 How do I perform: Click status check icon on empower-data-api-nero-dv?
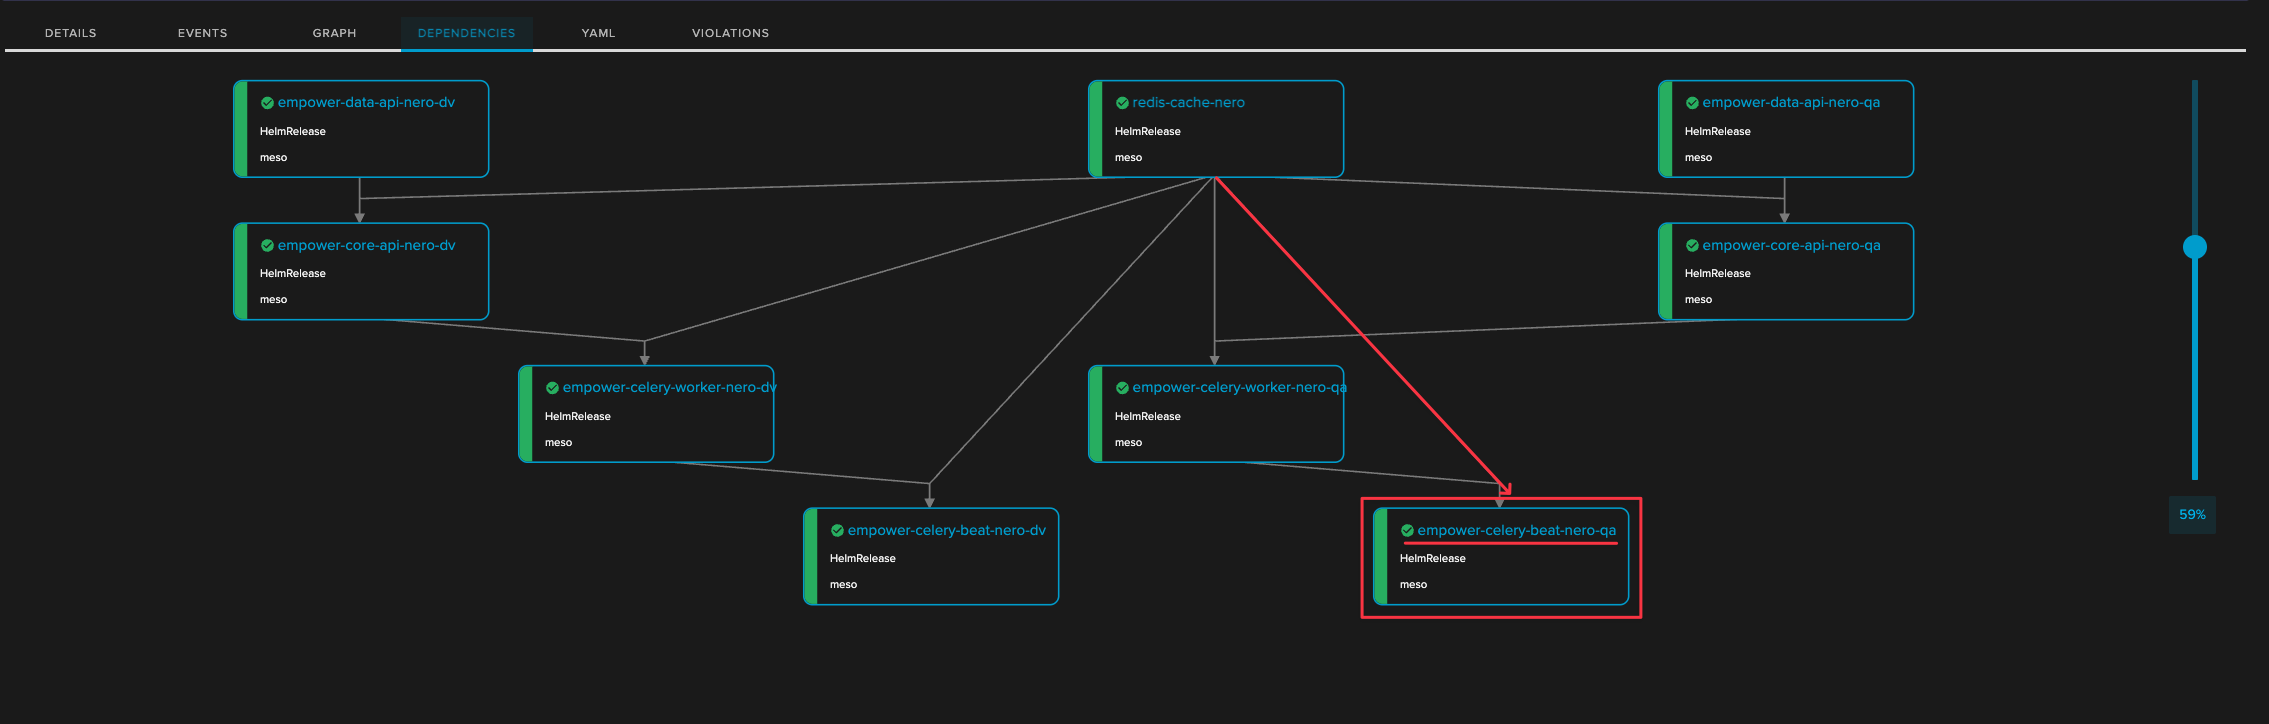pyautogui.click(x=267, y=103)
